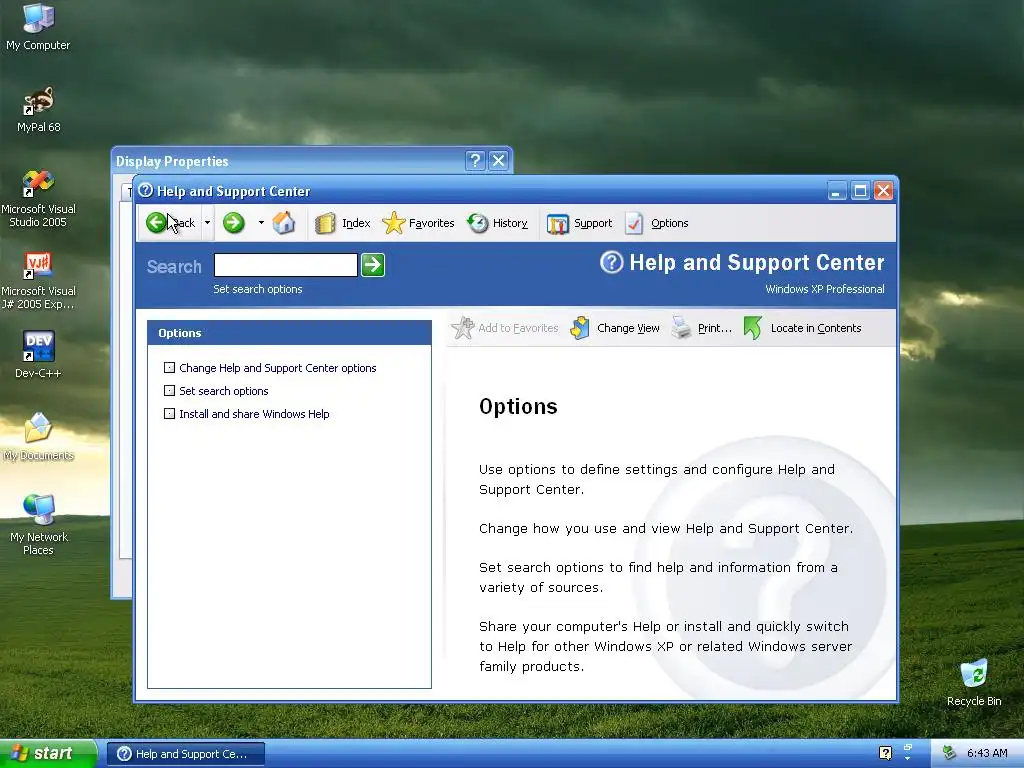Click the help question icon in taskbar
The width and height of the screenshot is (1024, 768).
[x=886, y=754]
